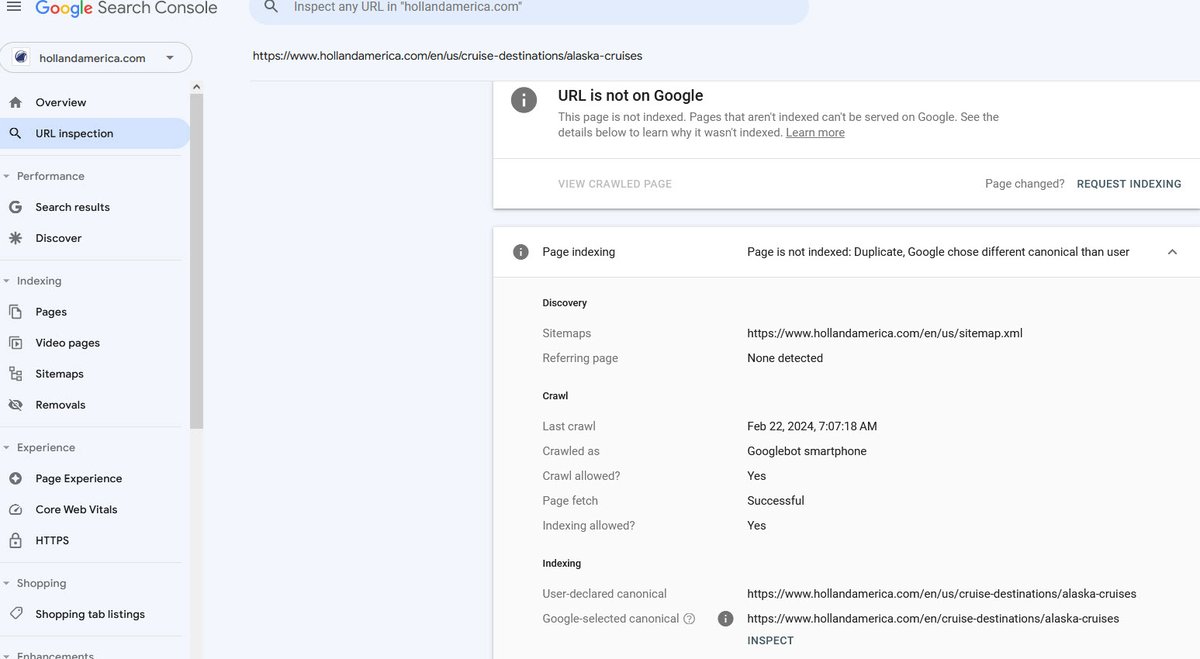Collapse the Page indexing panel chevron
Screen dimensions: 1200x659
(1172, 252)
